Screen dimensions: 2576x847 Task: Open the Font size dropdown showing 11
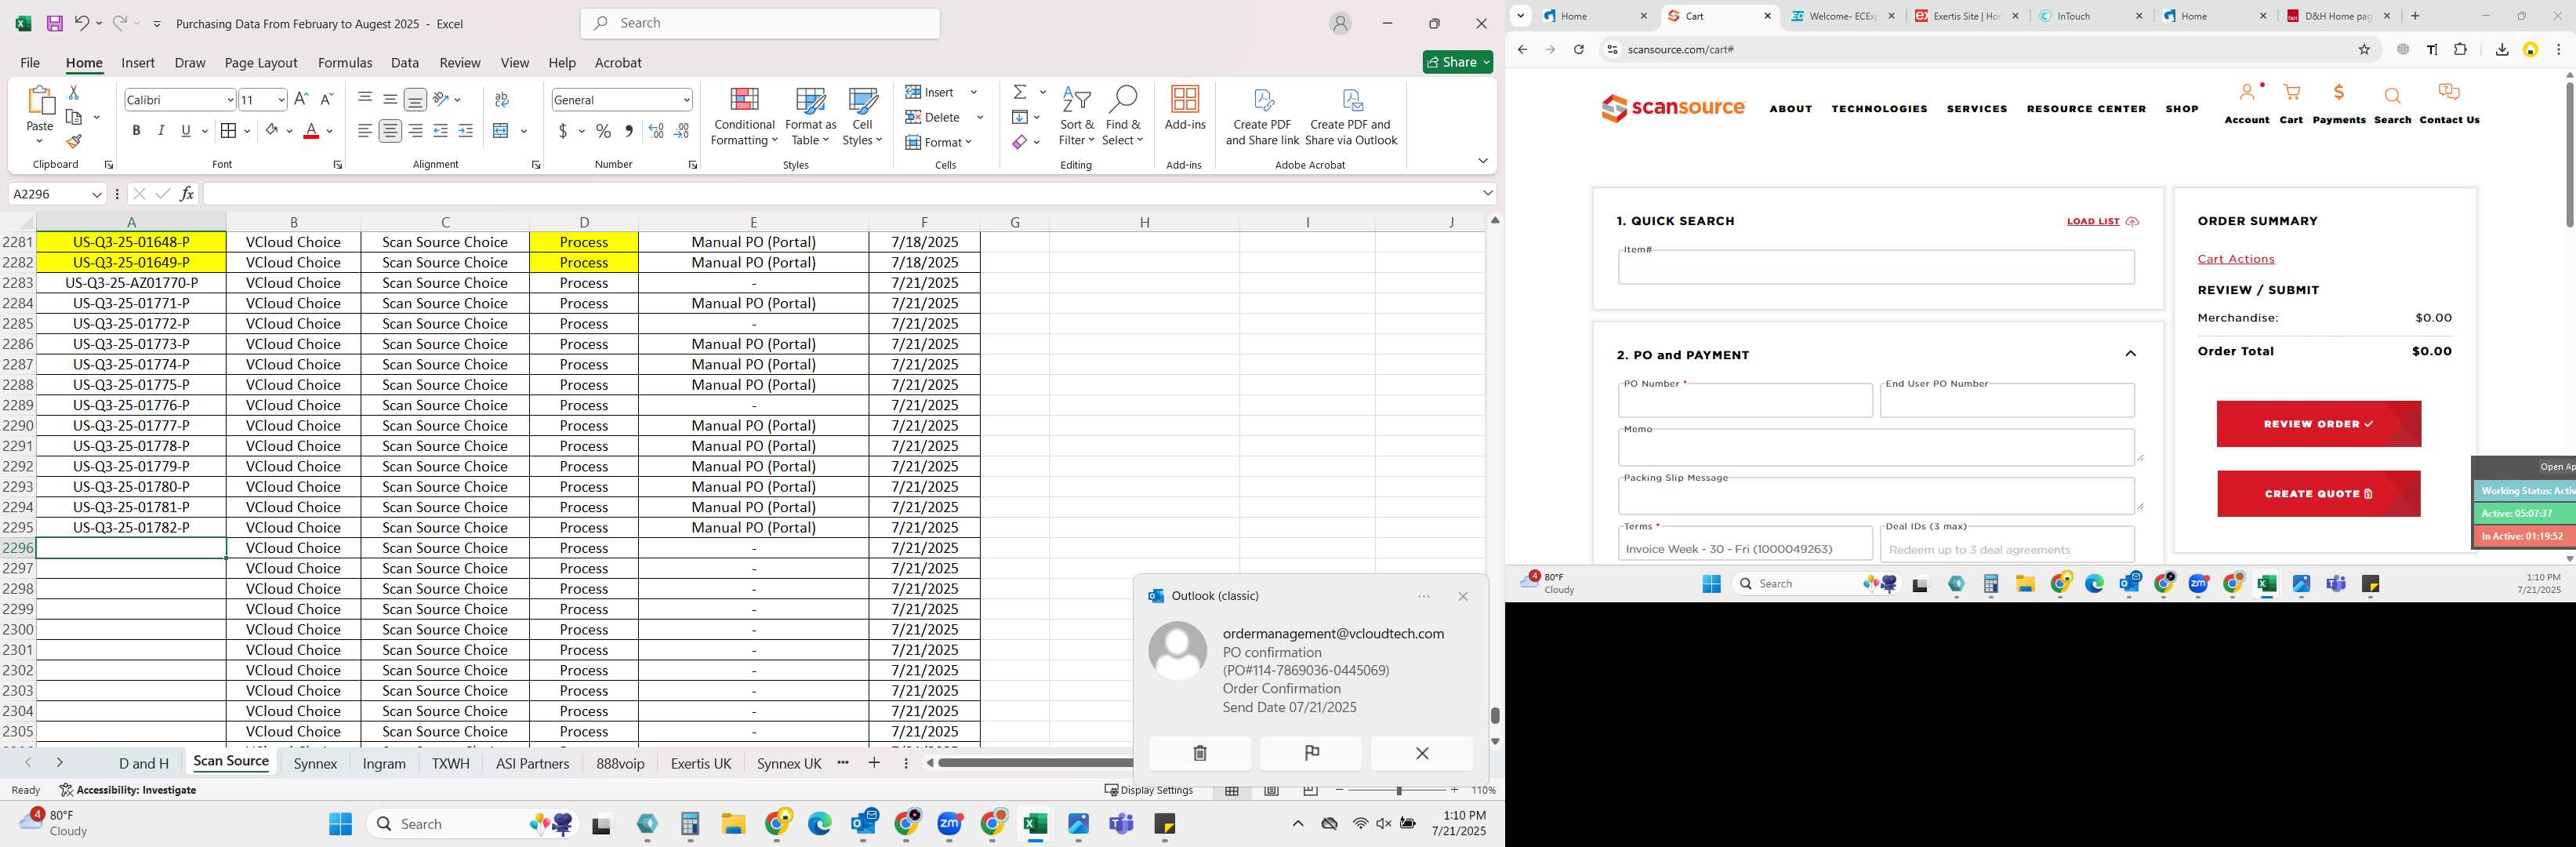(281, 99)
